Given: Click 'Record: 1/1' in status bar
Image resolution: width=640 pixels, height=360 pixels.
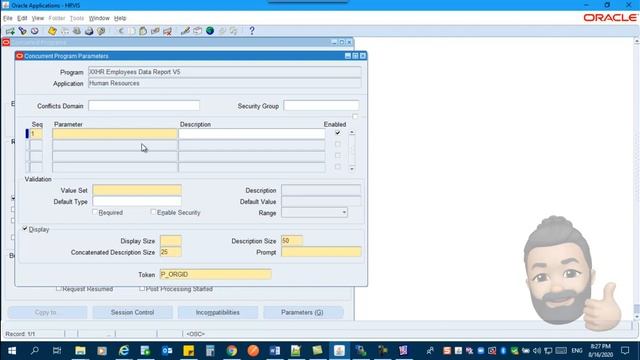Looking at the screenshot, I should click(x=20, y=334).
